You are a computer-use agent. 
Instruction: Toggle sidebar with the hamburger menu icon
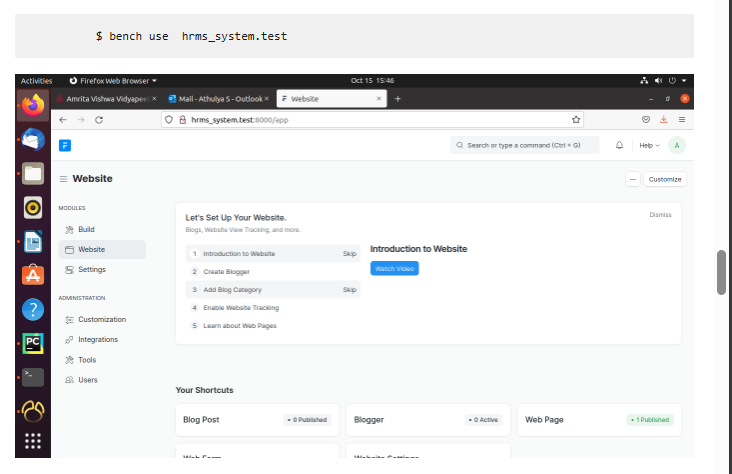click(64, 179)
